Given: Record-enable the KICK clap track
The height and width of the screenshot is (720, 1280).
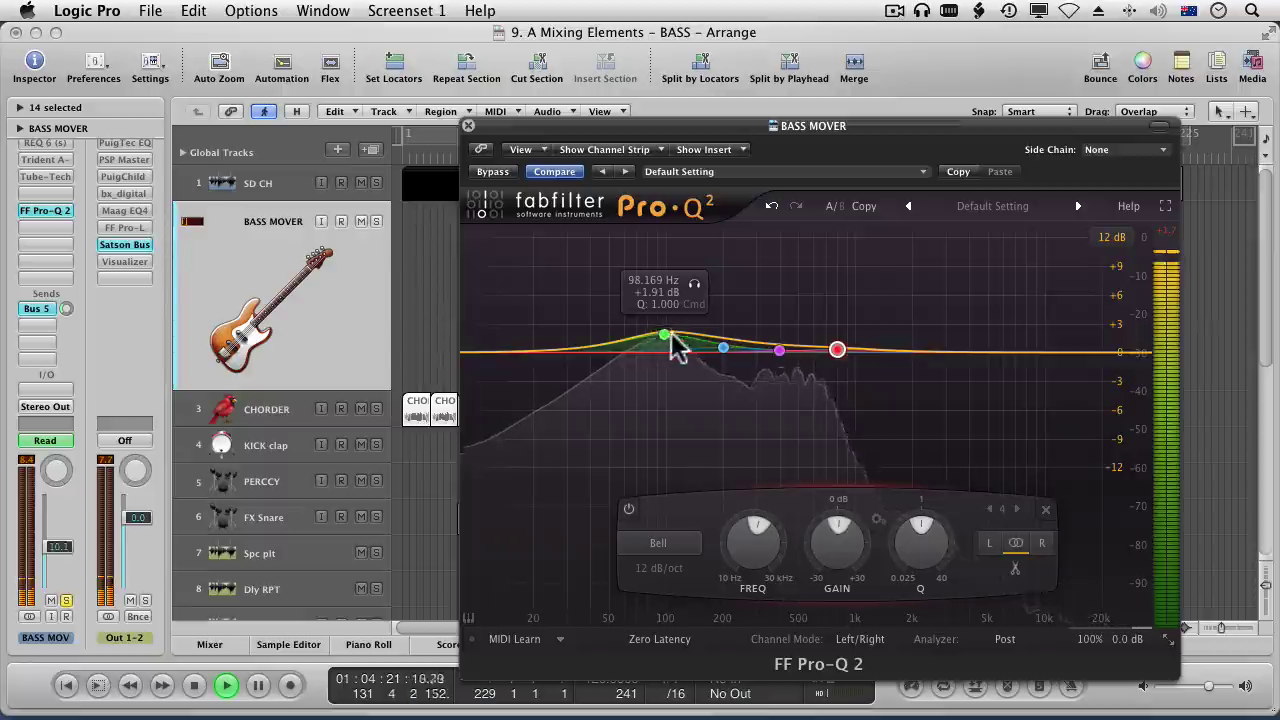Looking at the screenshot, I should point(341,445).
